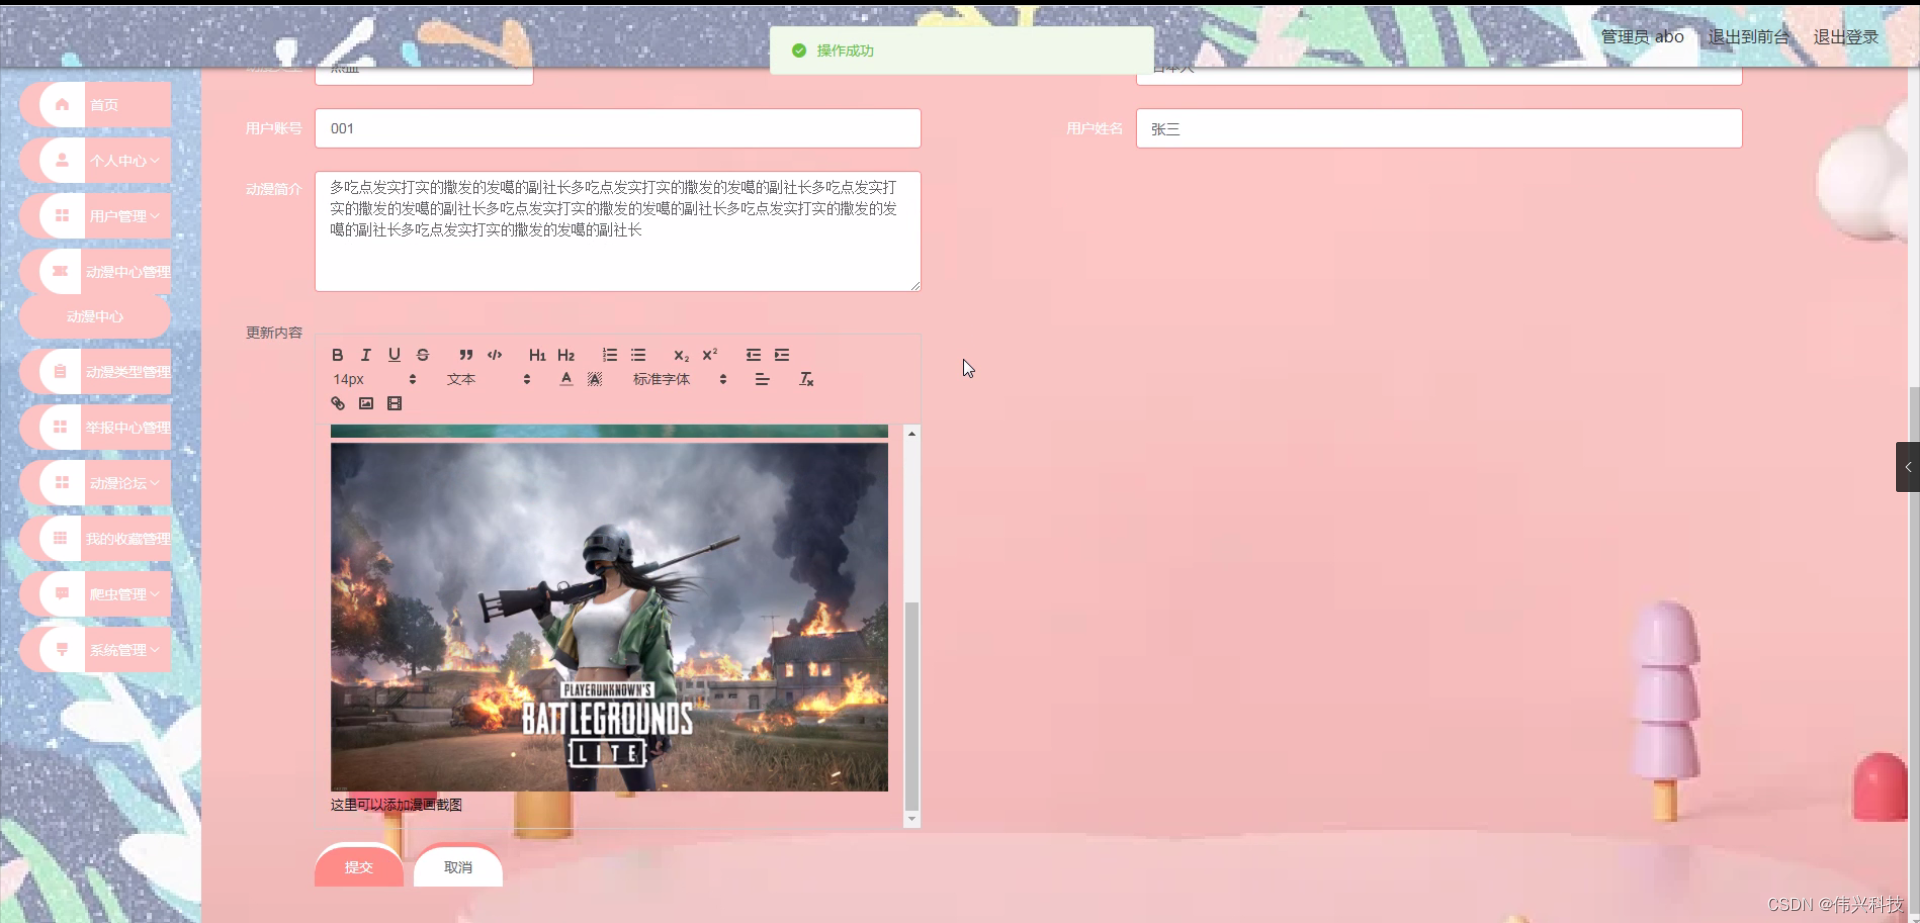Viewport: 1920px width, 923px height.
Task: Apply Heading 1 style in editor
Action: 538,355
